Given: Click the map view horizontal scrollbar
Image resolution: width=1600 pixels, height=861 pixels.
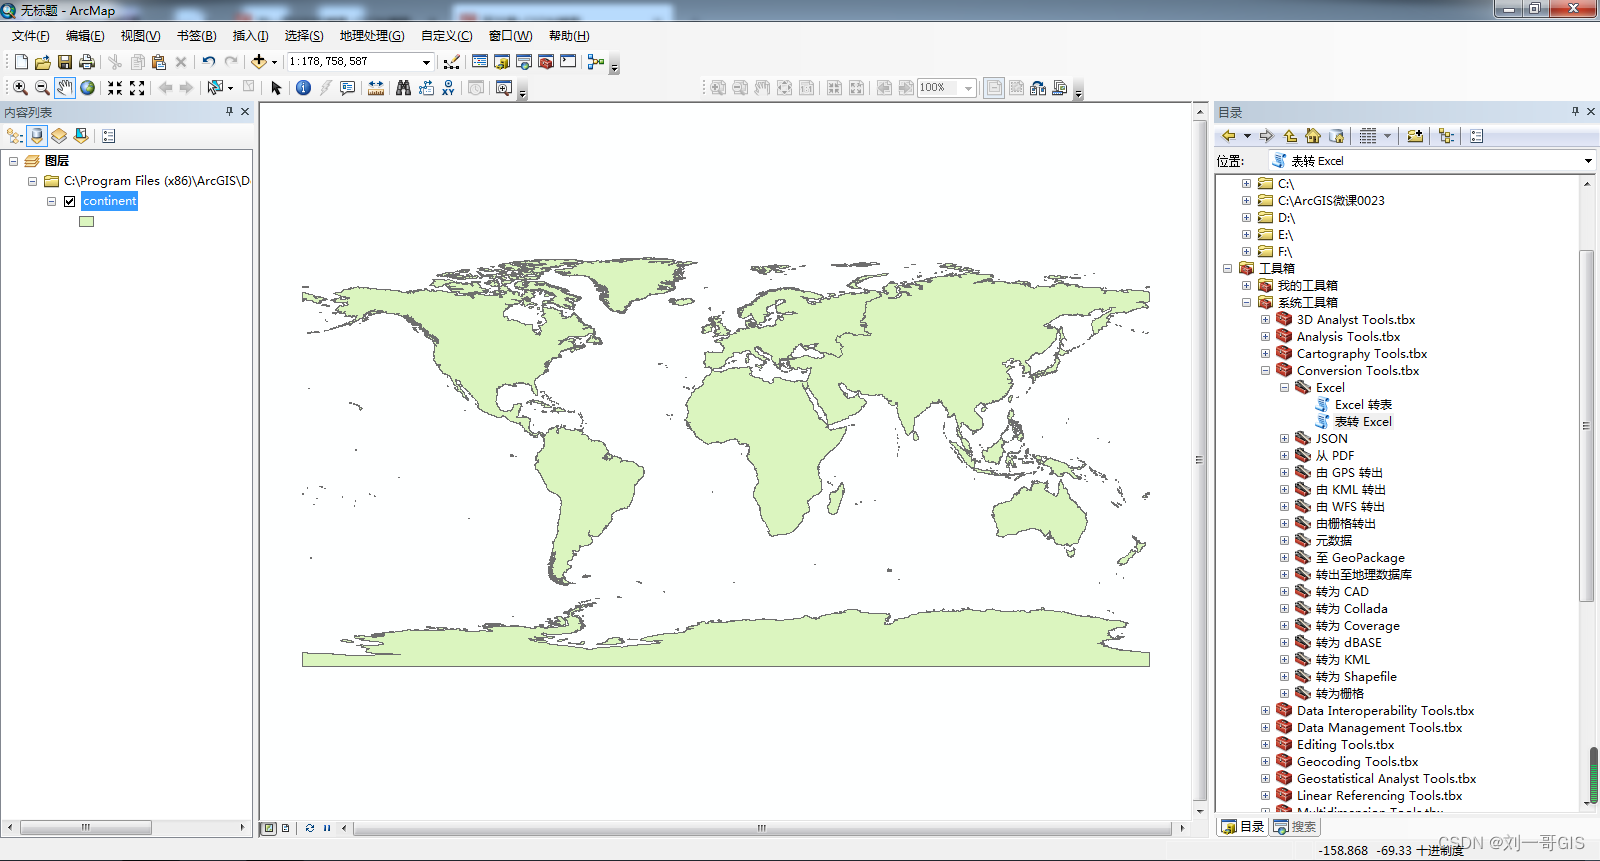Looking at the screenshot, I should pyautogui.click(x=762, y=828).
